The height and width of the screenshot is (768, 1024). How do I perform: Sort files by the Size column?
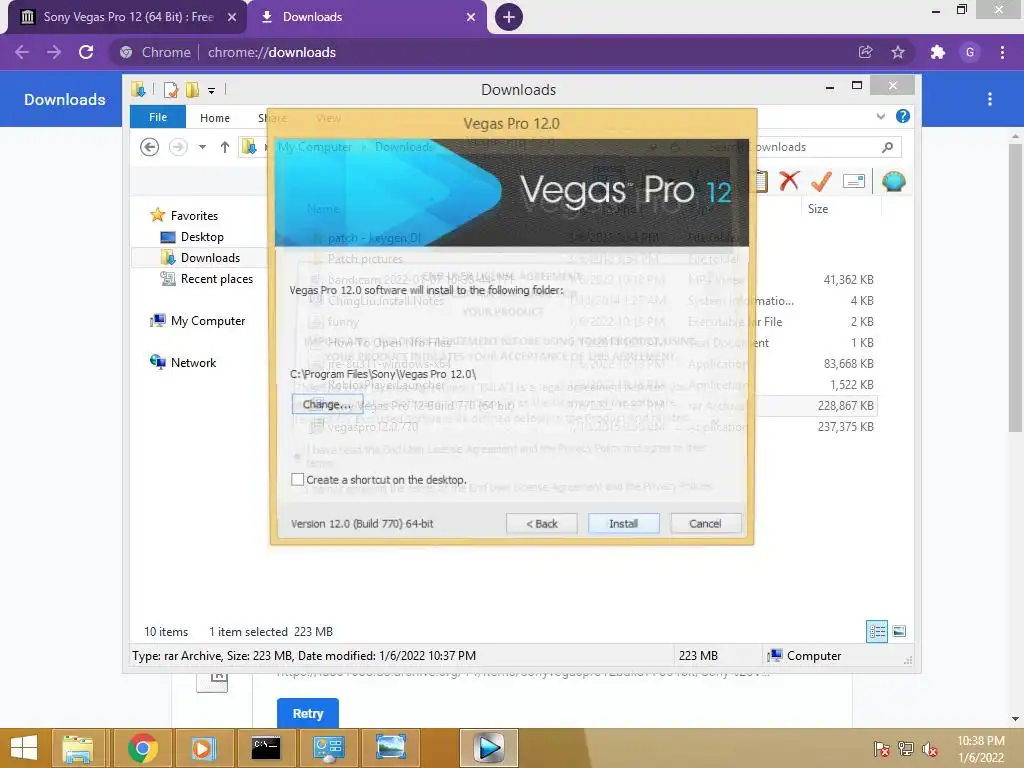coord(818,209)
